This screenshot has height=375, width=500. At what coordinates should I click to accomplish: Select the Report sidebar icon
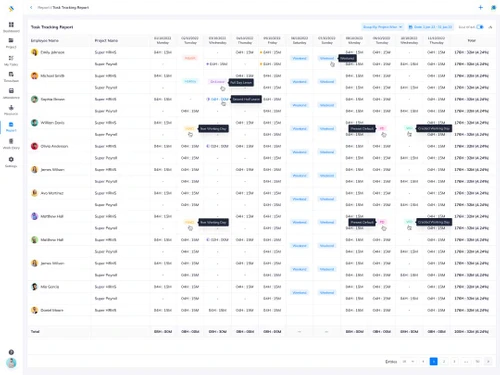11,124
